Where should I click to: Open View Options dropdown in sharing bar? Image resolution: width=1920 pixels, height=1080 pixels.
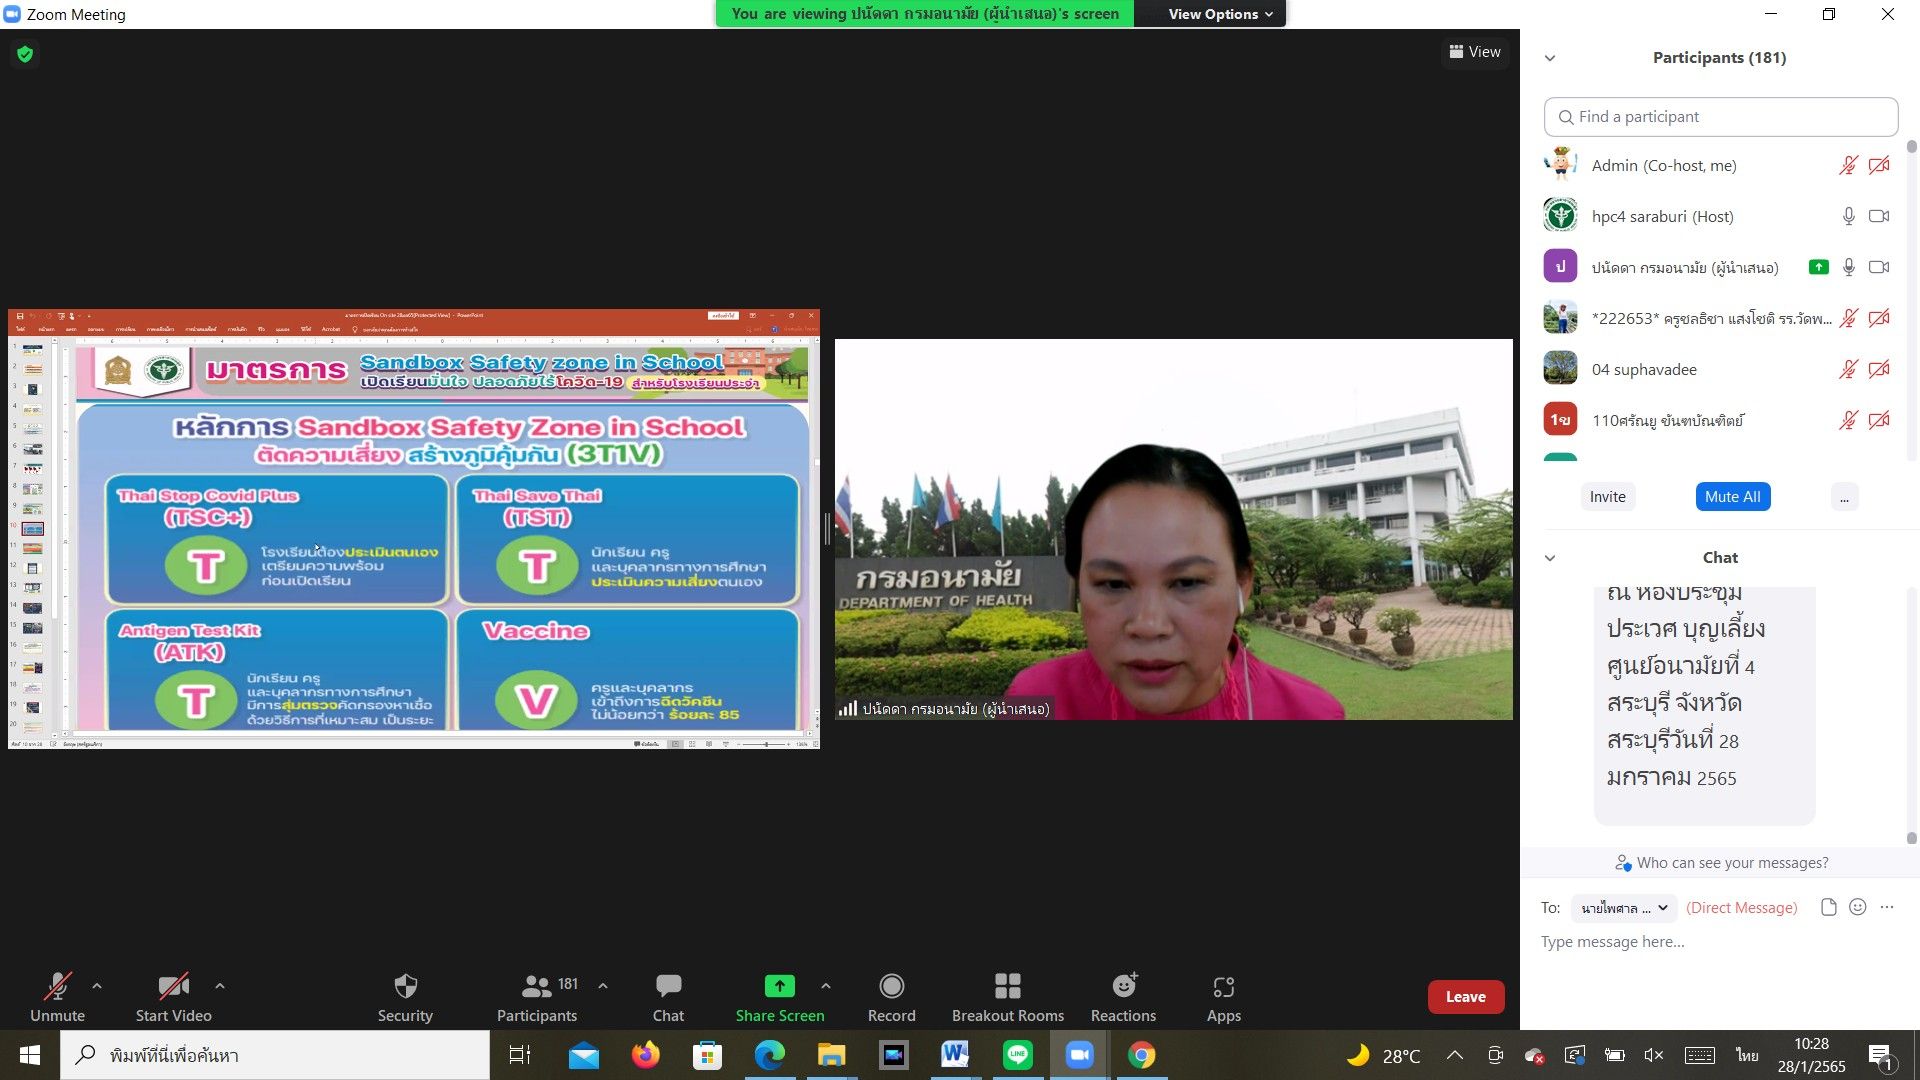[1220, 14]
